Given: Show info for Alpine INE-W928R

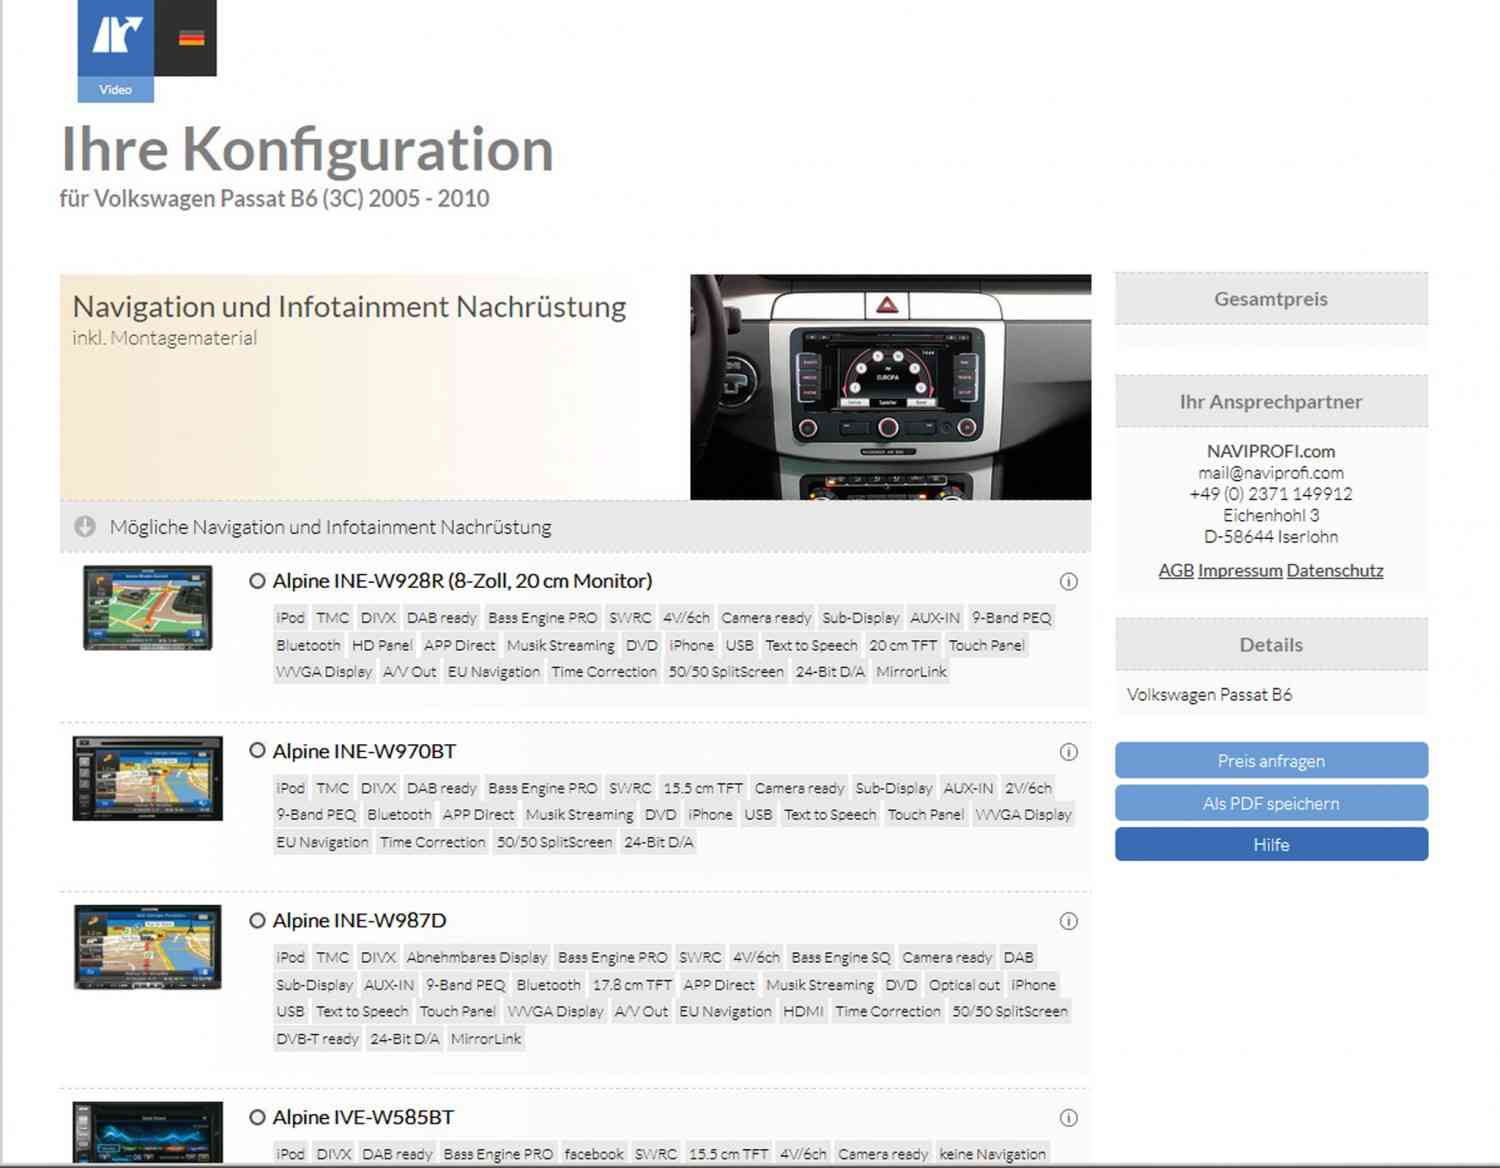Looking at the screenshot, I should 1068,581.
